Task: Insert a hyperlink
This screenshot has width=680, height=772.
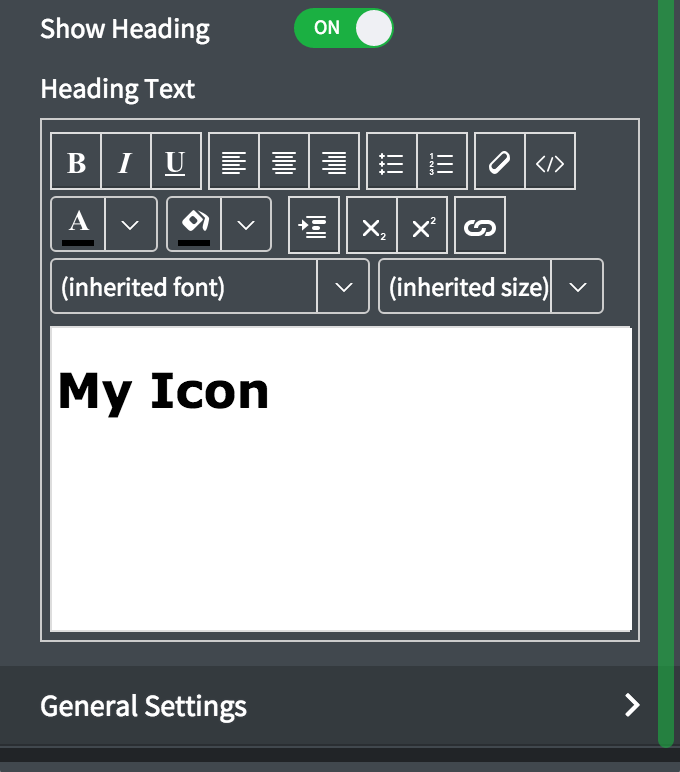Action: [x=480, y=225]
